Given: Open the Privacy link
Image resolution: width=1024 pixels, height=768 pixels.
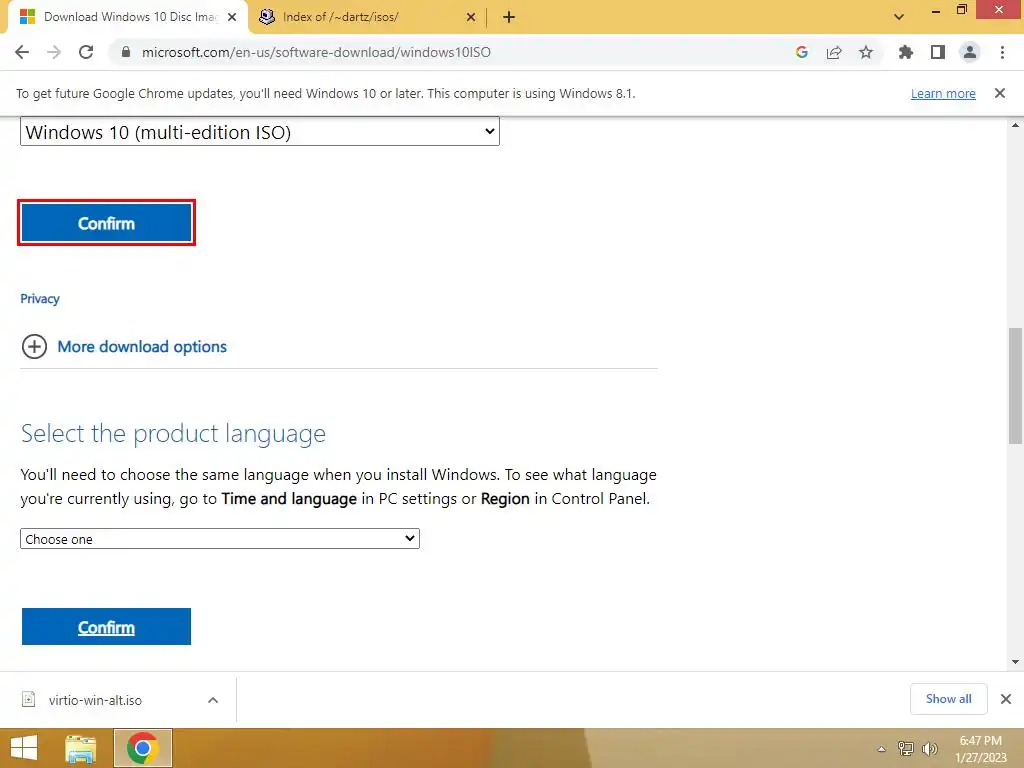Looking at the screenshot, I should [40, 298].
